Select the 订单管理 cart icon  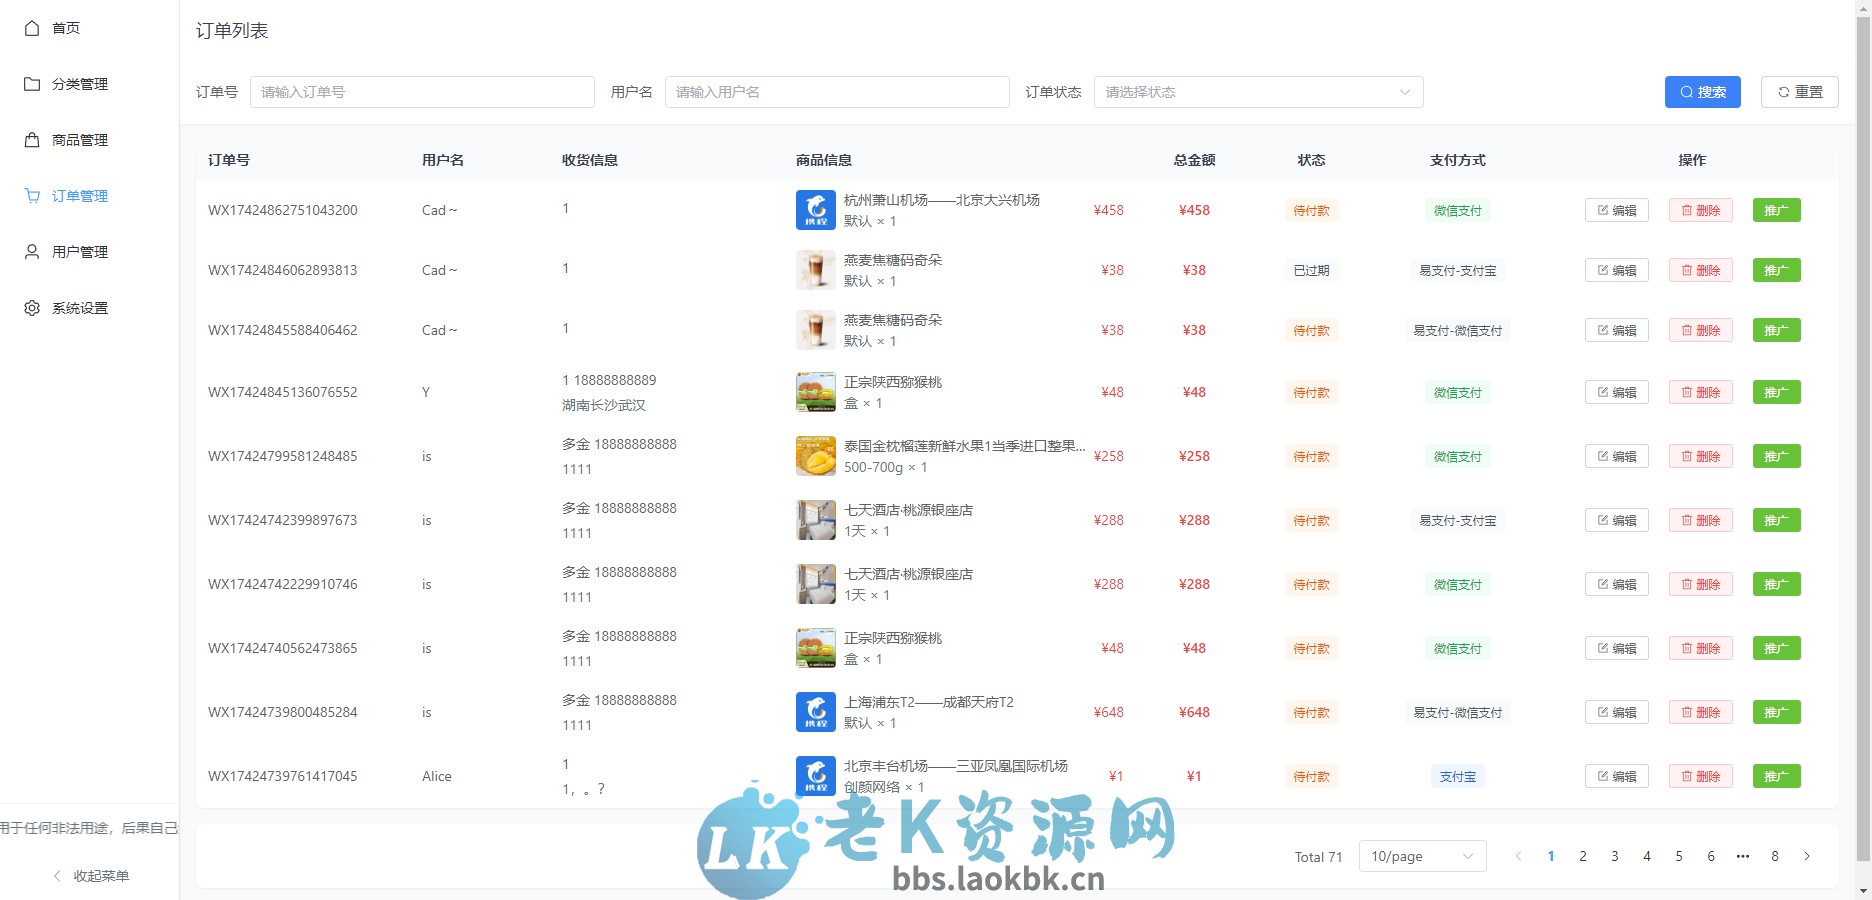click(x=31, y=196)
